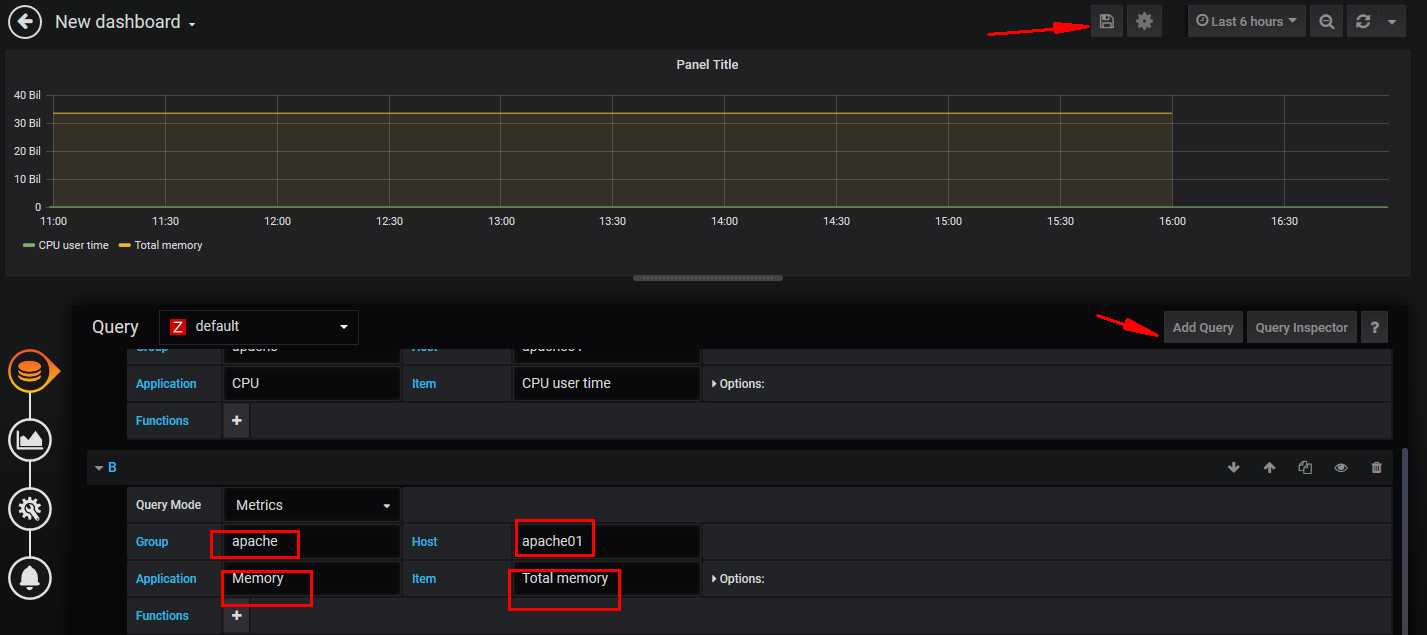Duplicate query B

tap(1305, 468)
